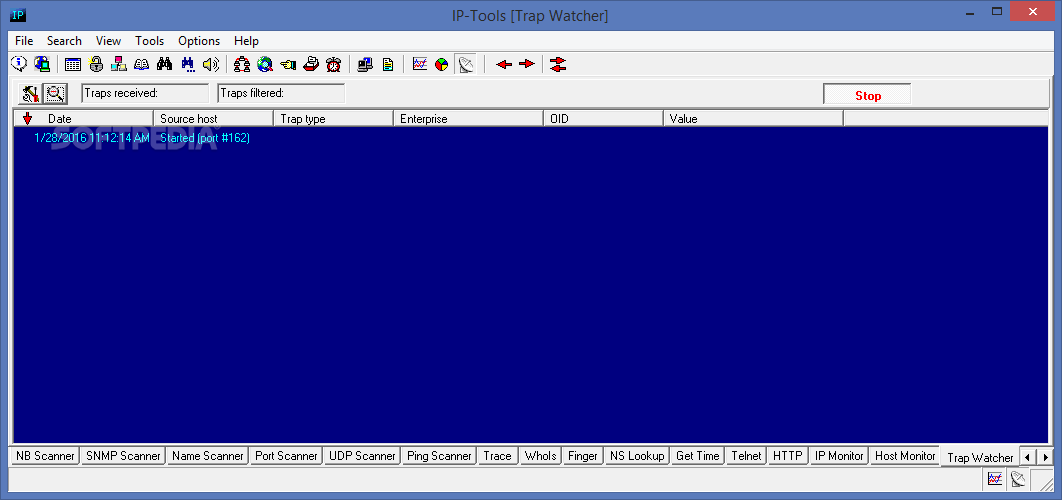
Task: Switch to the HTTP tab
Action: (x=788, y=456)
